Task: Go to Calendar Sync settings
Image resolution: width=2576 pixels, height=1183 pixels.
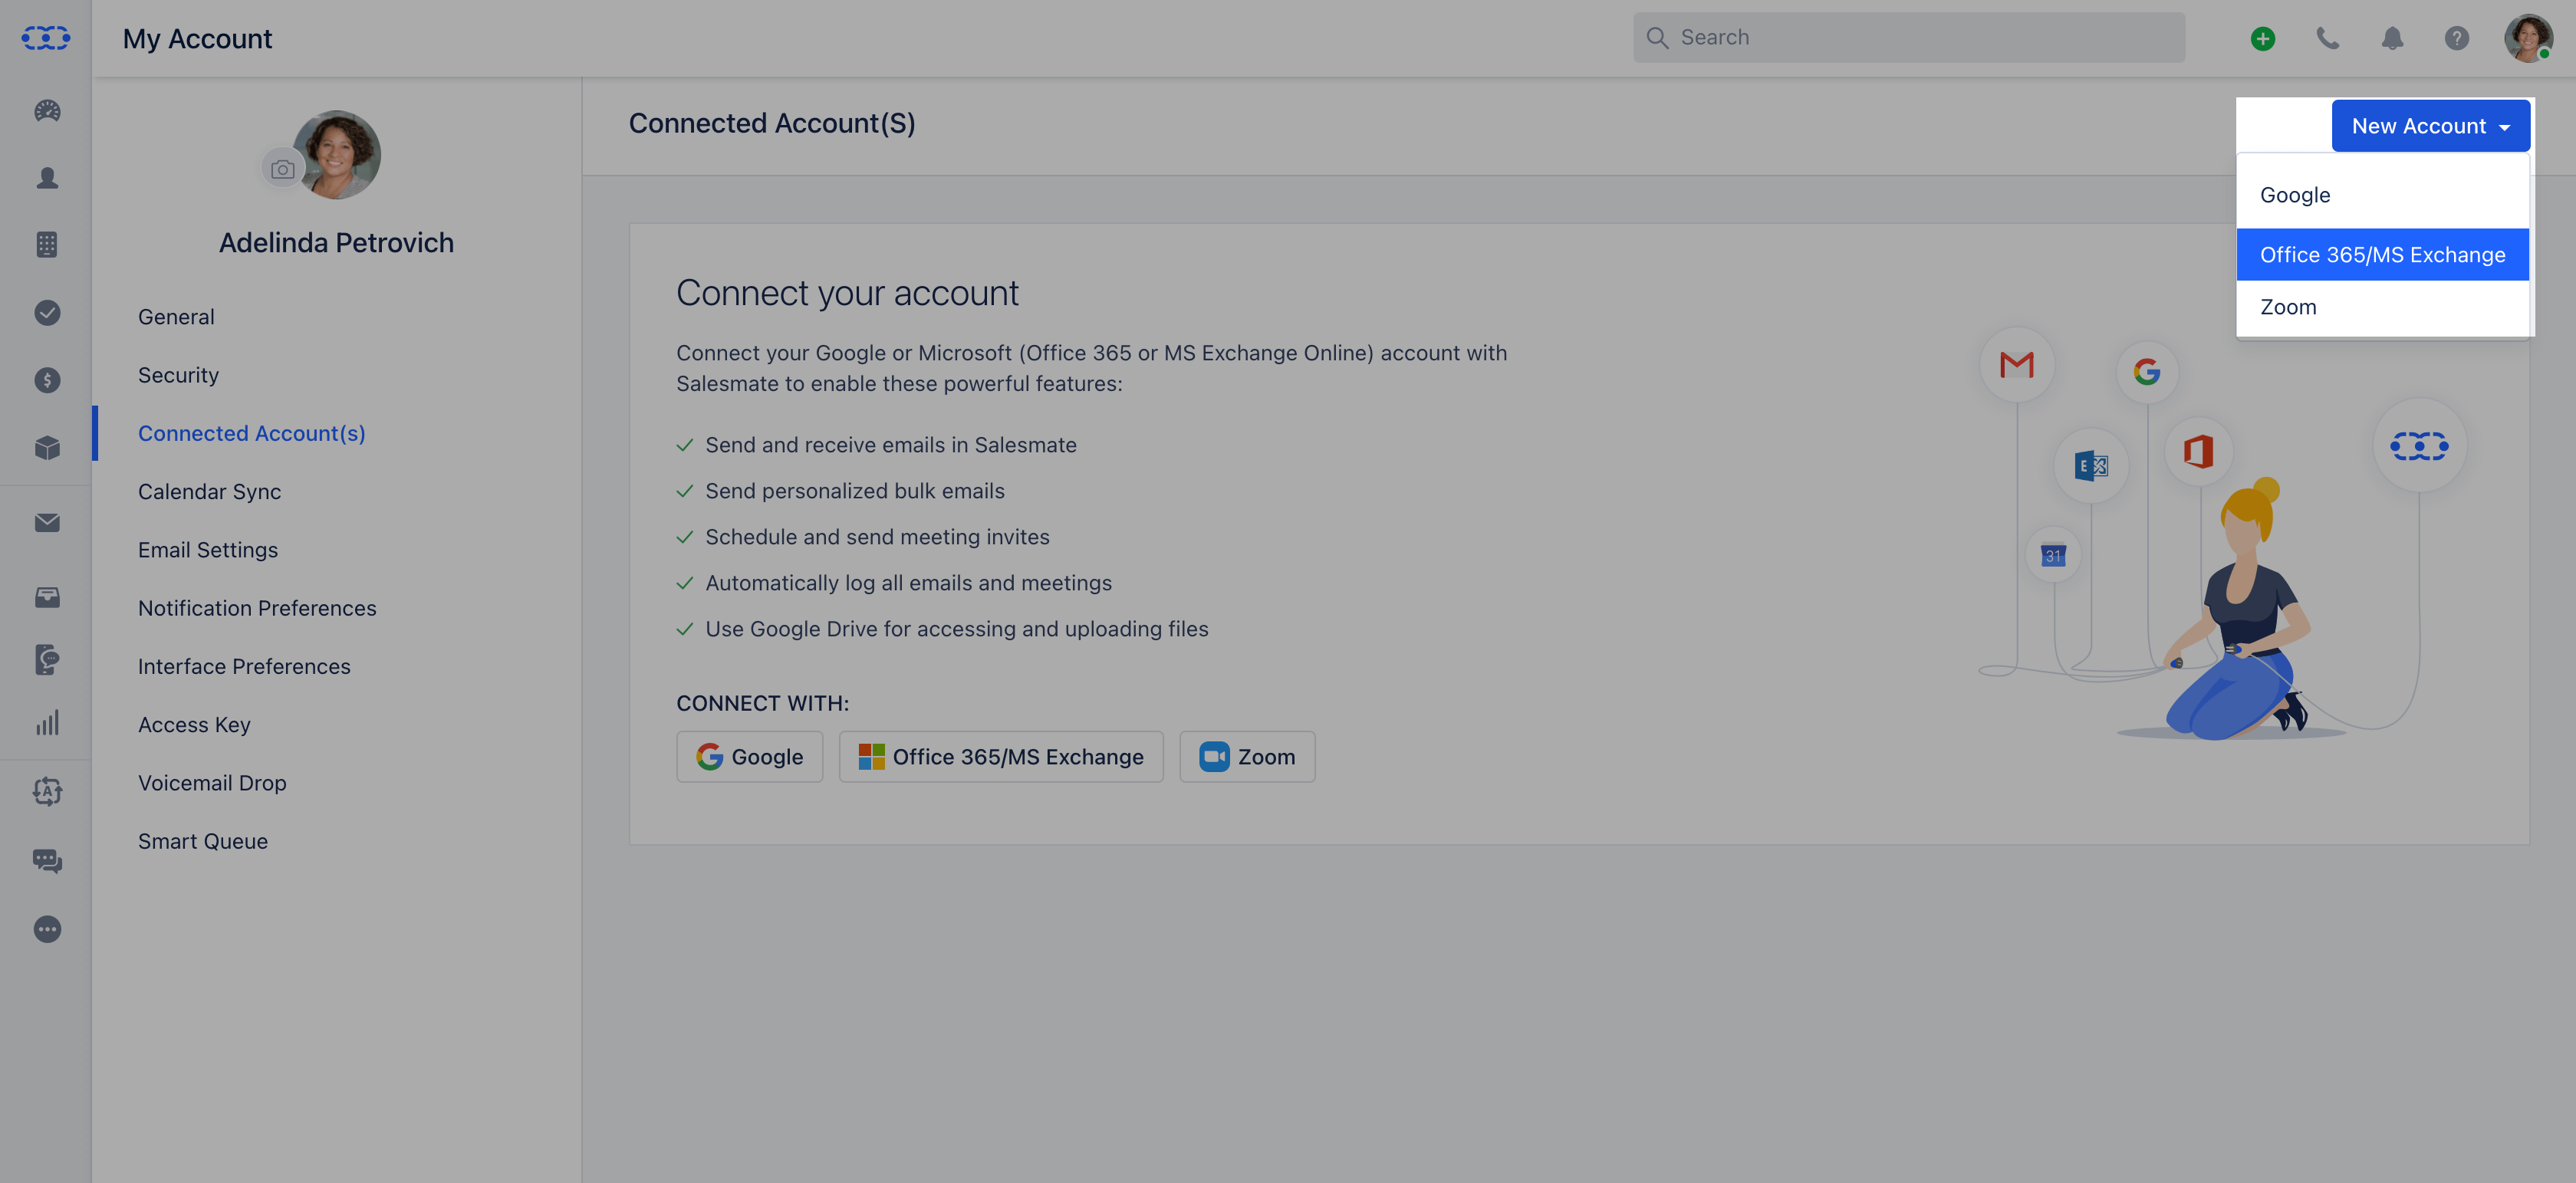Action: pyautogui.click(x=209, y=492)
